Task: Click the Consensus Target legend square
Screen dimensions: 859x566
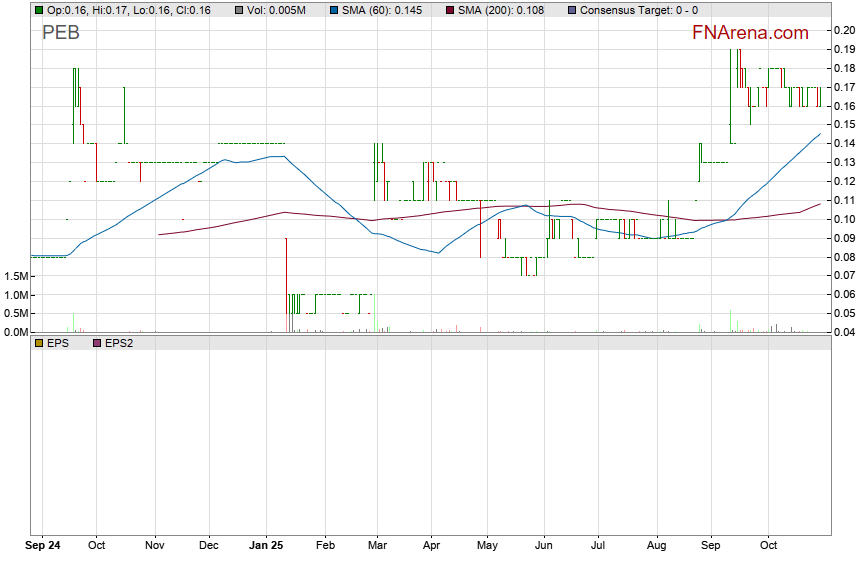Action: click(571, 9)
